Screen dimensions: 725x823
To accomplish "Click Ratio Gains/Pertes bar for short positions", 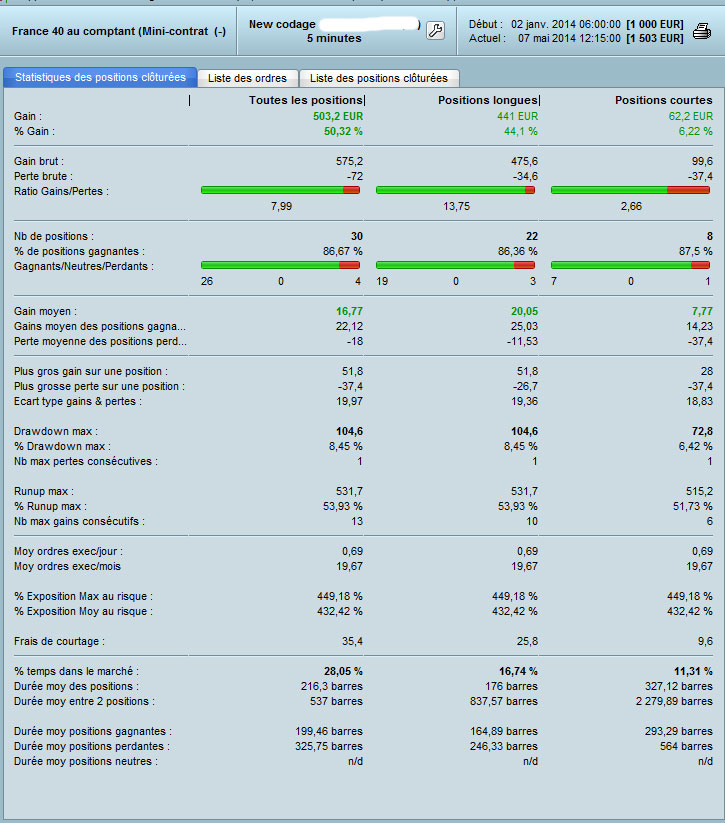I will coord(631,190).
